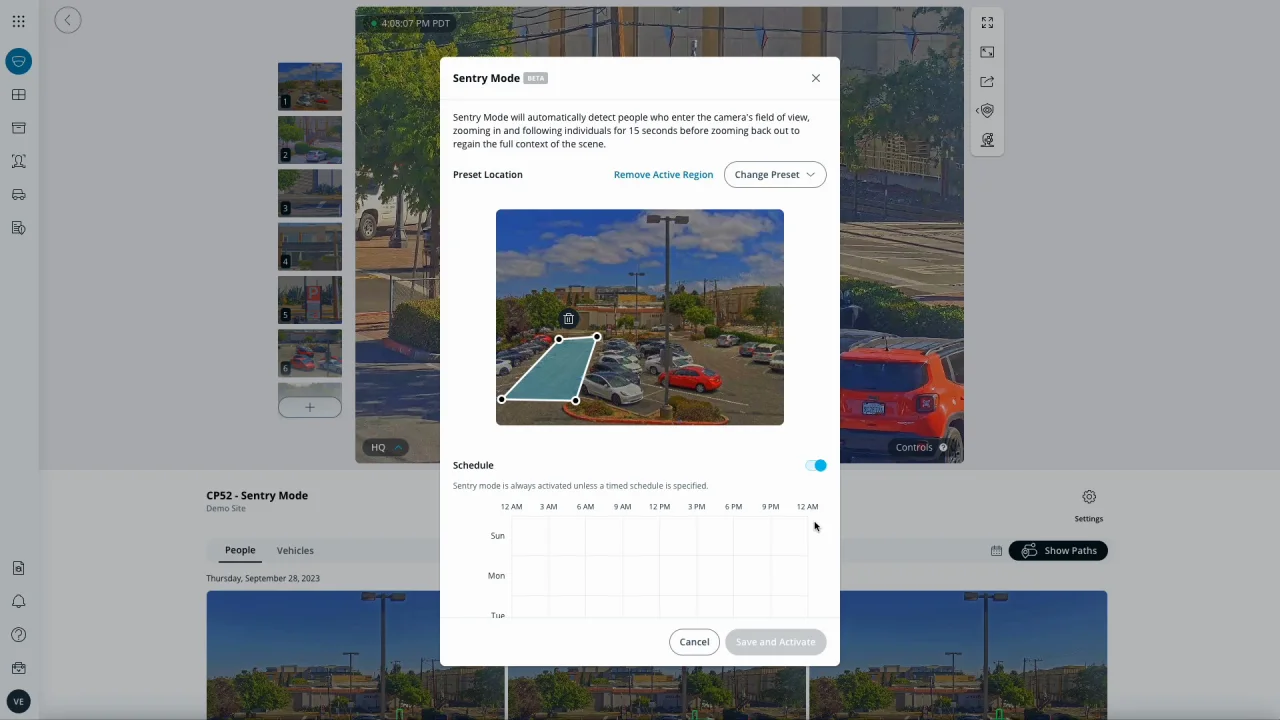The width and height of the screenshot is (1280, 720).
Task: Click the Show Paths button
Action: [x=1058, y=551]
